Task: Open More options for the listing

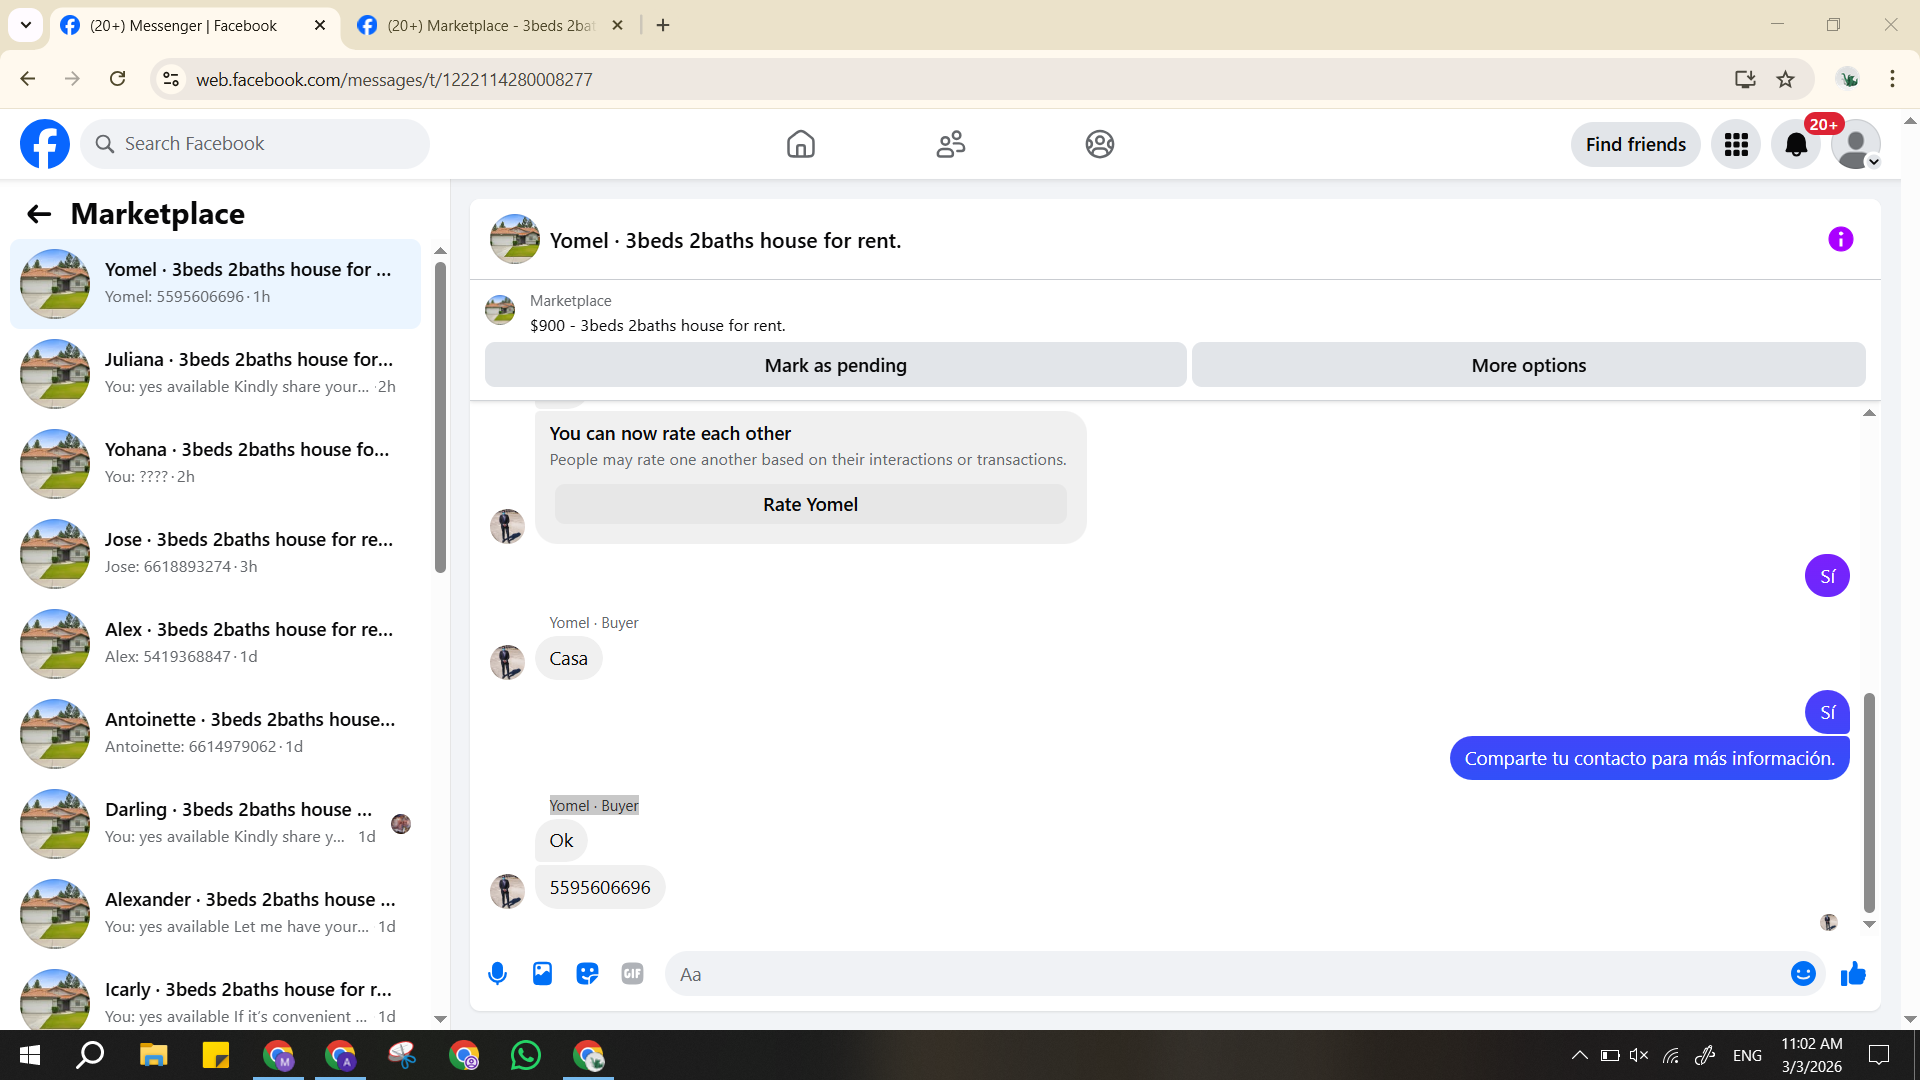Action: pyautogui.click(x=1529, y=365)
